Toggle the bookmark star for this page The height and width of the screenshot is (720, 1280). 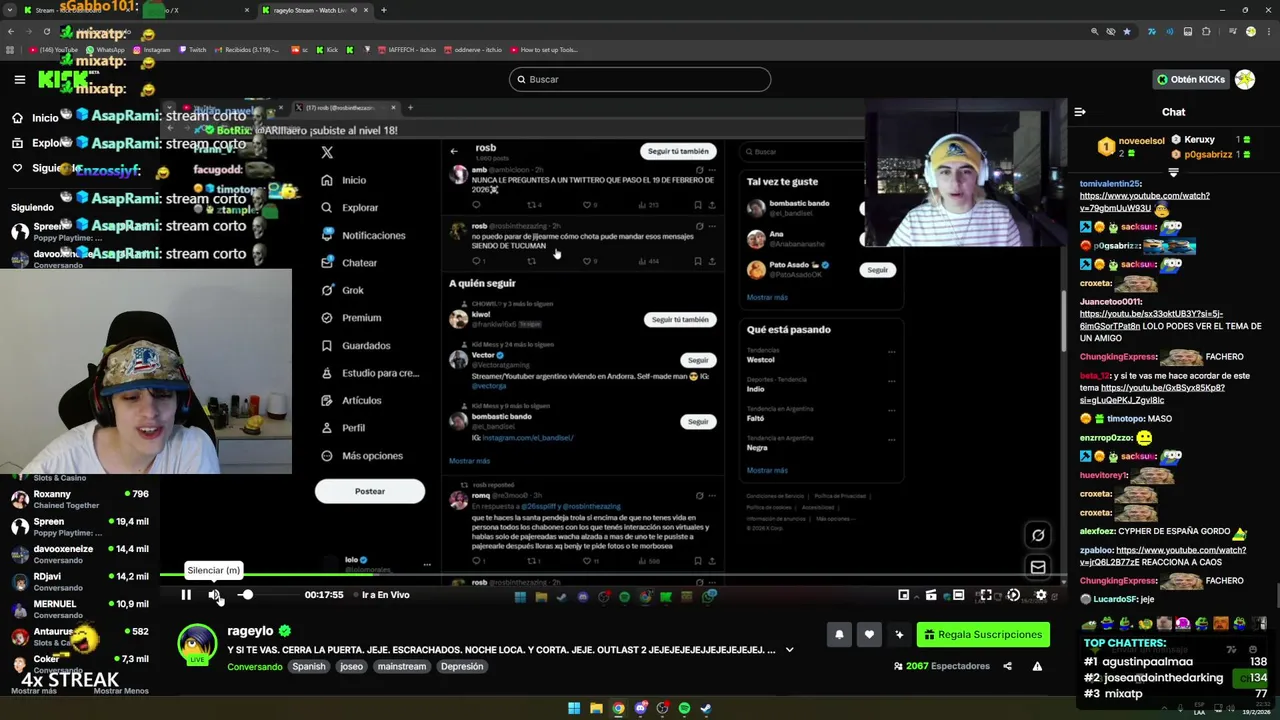pos(1127,31)
